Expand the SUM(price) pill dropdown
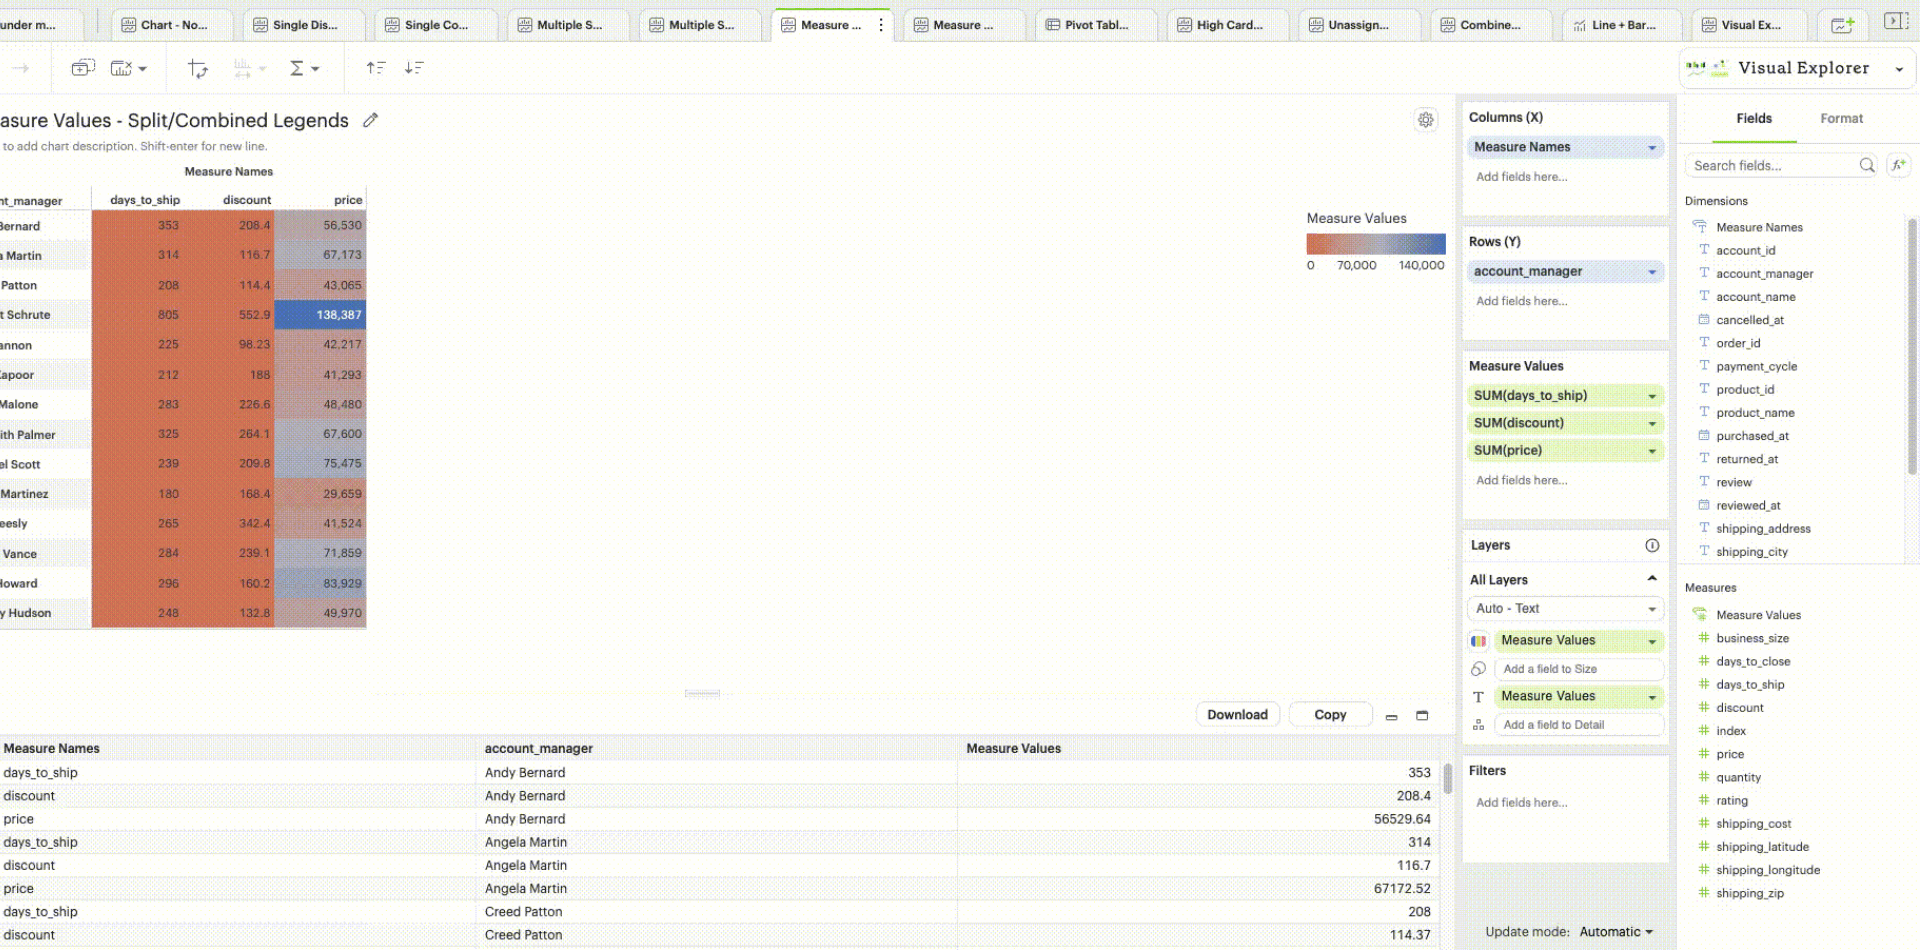1920x950 pixels. tap(1652, 451)
